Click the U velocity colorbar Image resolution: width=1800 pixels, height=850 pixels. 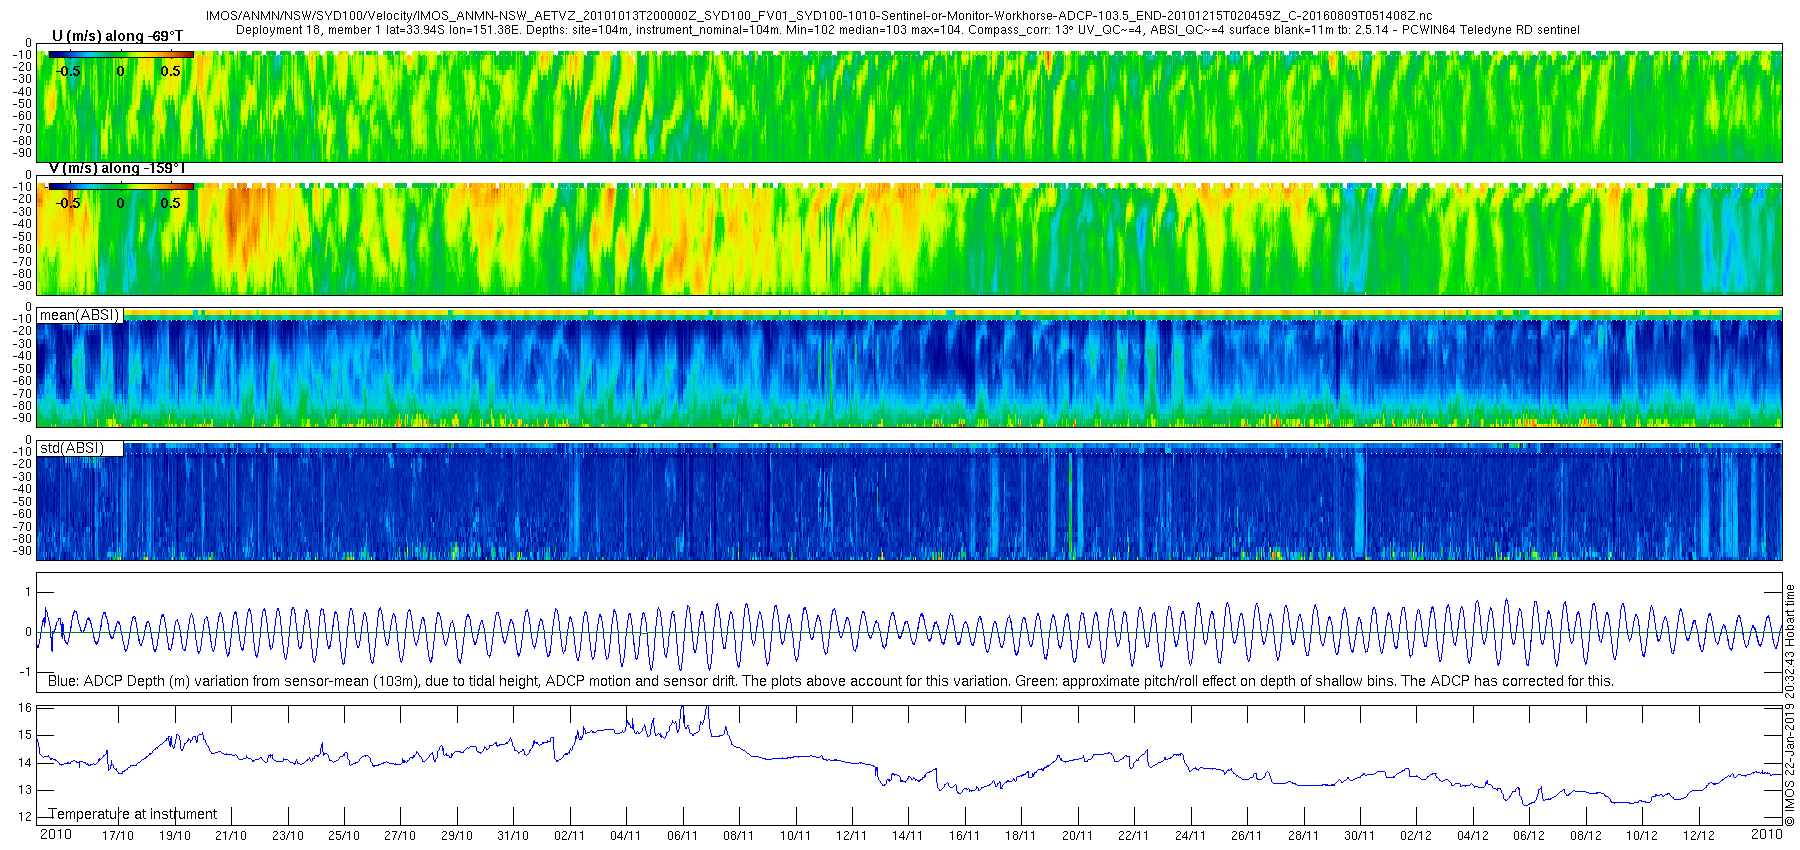click(121, 55)
